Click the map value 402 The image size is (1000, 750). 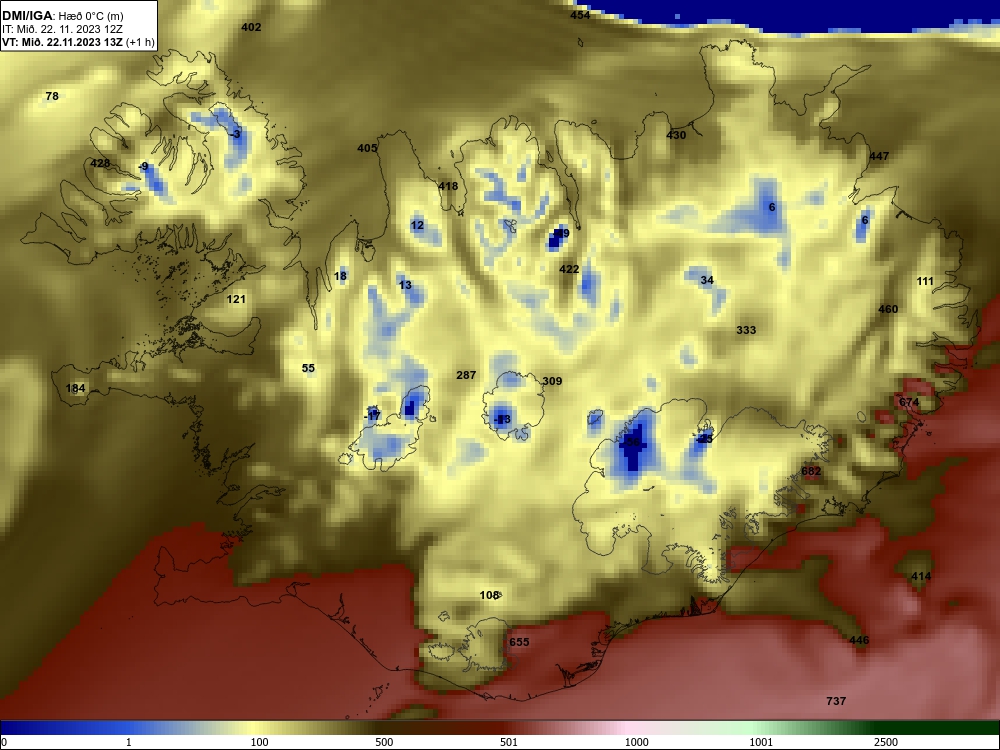251,27
